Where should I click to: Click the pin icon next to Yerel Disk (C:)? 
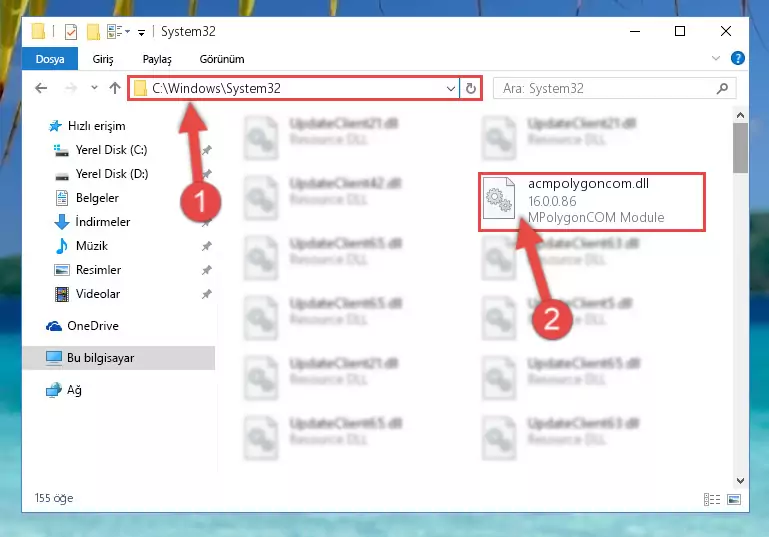click(207, 150)
